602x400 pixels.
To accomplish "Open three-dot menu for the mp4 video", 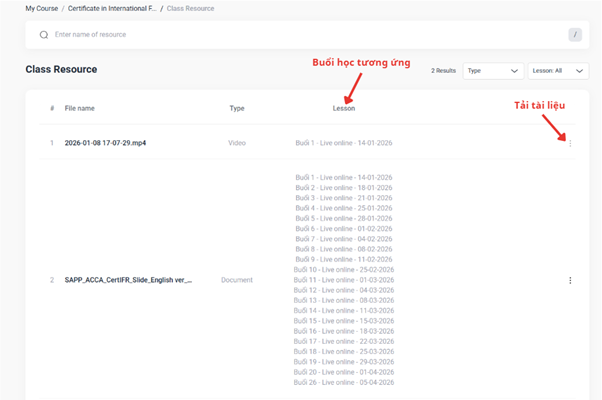I will 570,143.
